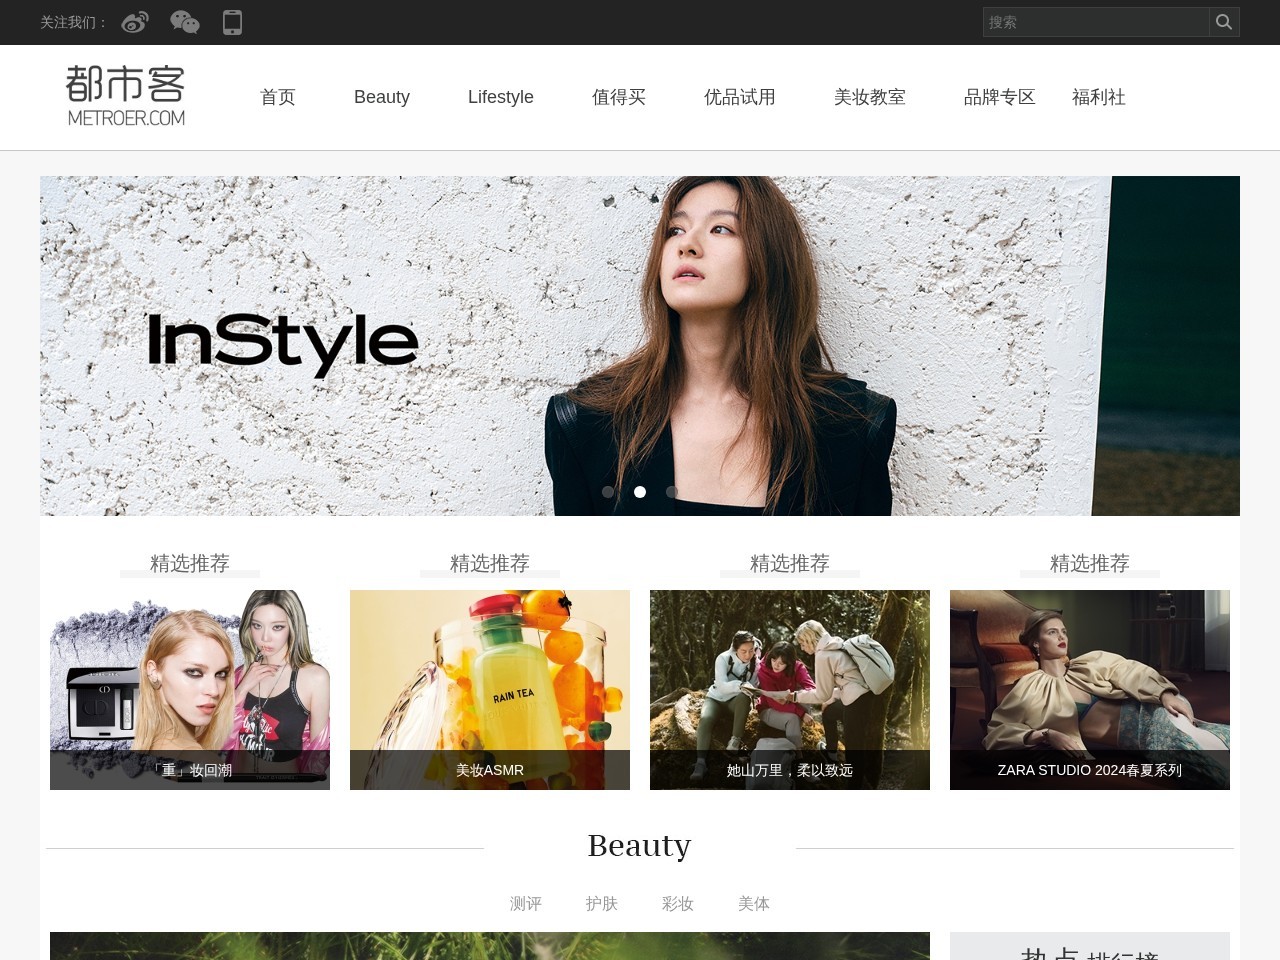Go to 首页 home menu
Image resolution: width=1280 pixels, height=960 pixels.
(278, 97)
